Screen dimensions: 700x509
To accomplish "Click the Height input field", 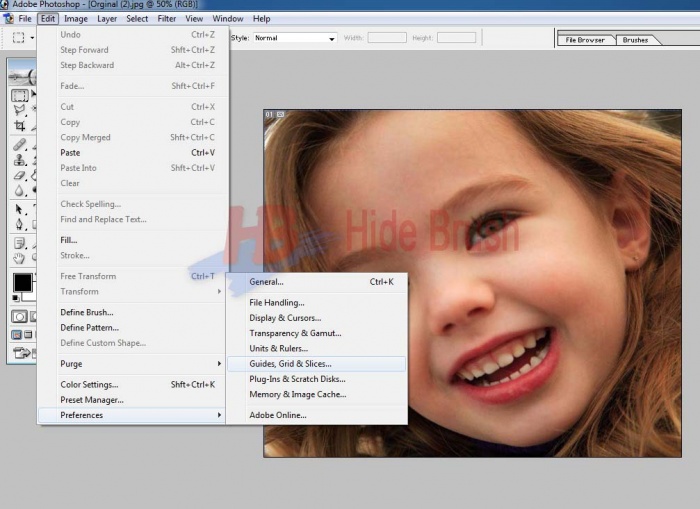I will [x=456, y=38].
